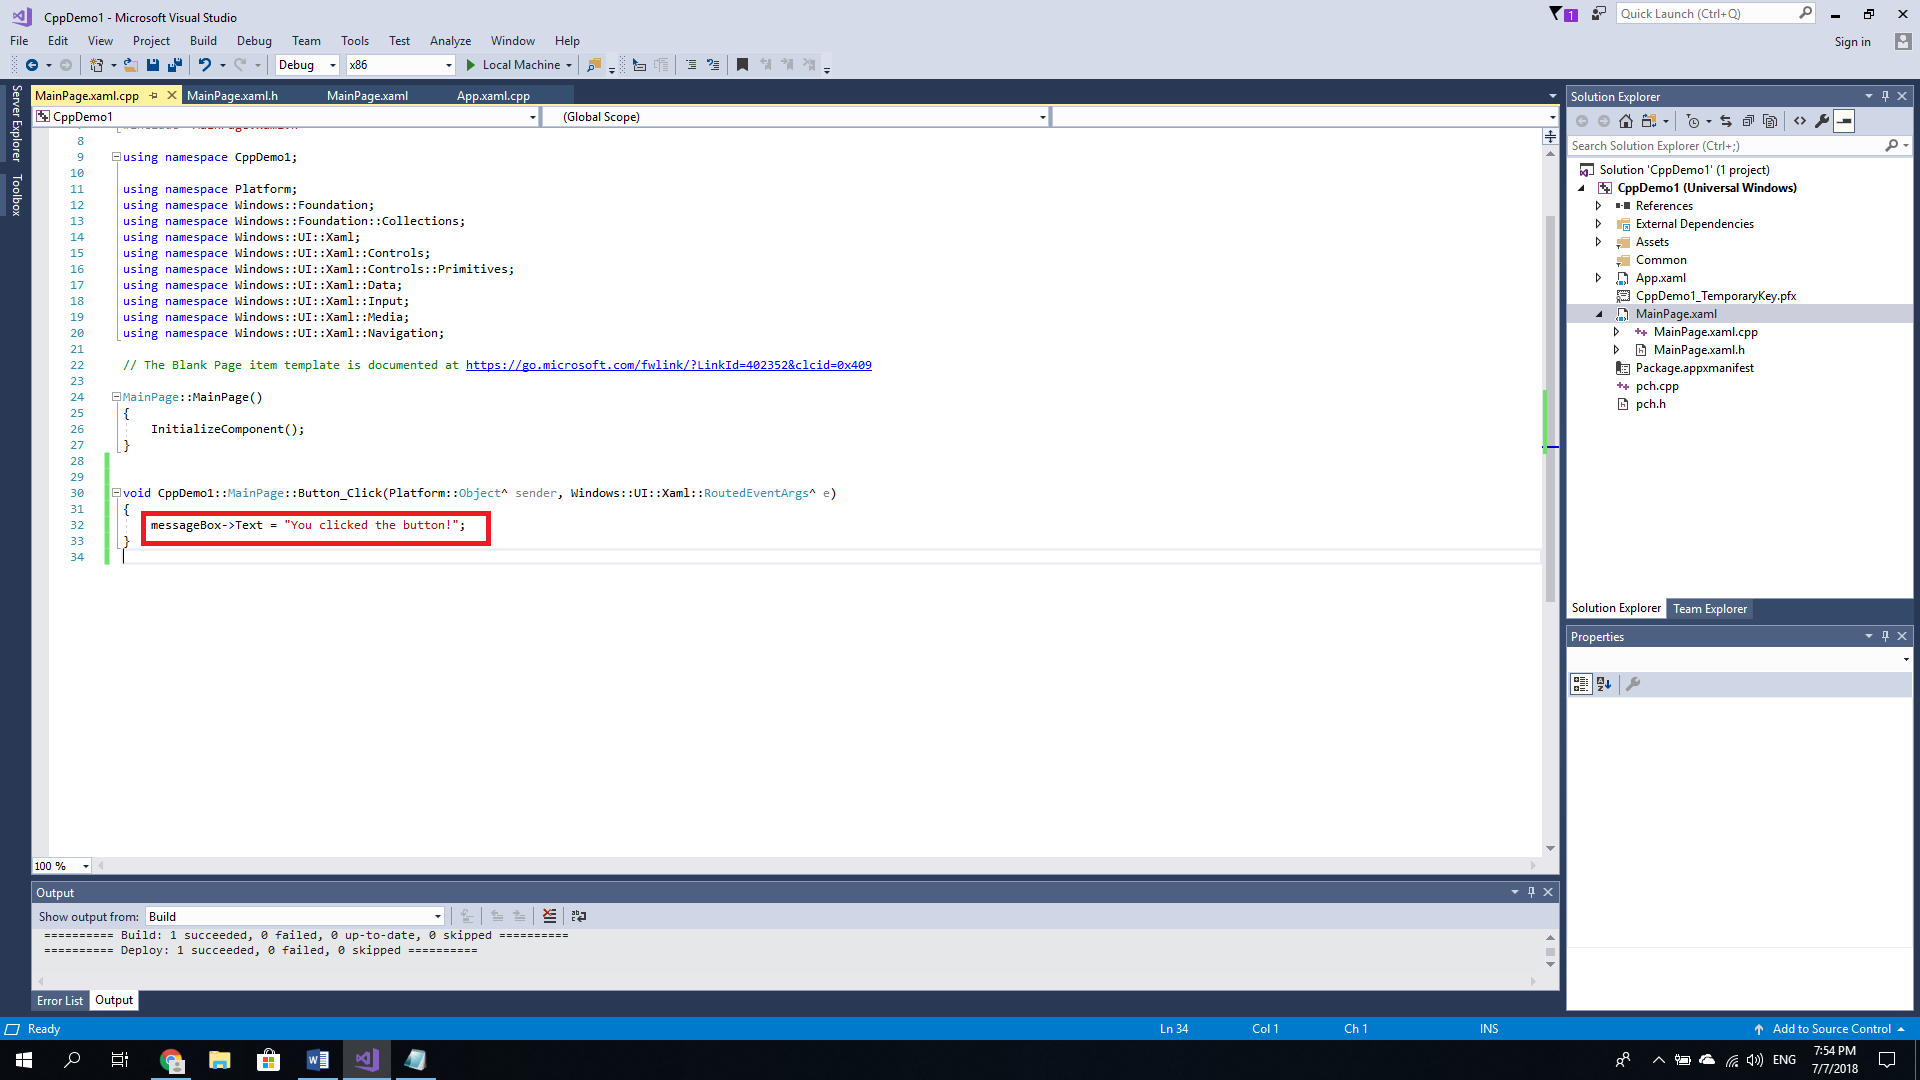The width and height of the screenshot is (1920, 1080).
Task: Click the New Project toolbar icon
Action: point(96,65)
